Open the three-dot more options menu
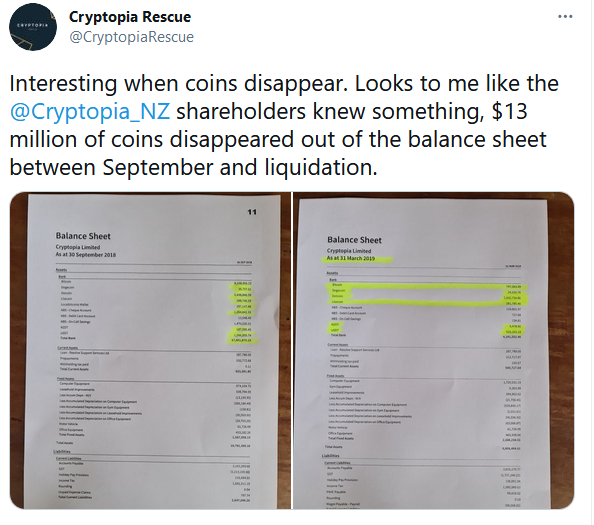This screenshot has width=594, height=525. click(x=565, y=17)
